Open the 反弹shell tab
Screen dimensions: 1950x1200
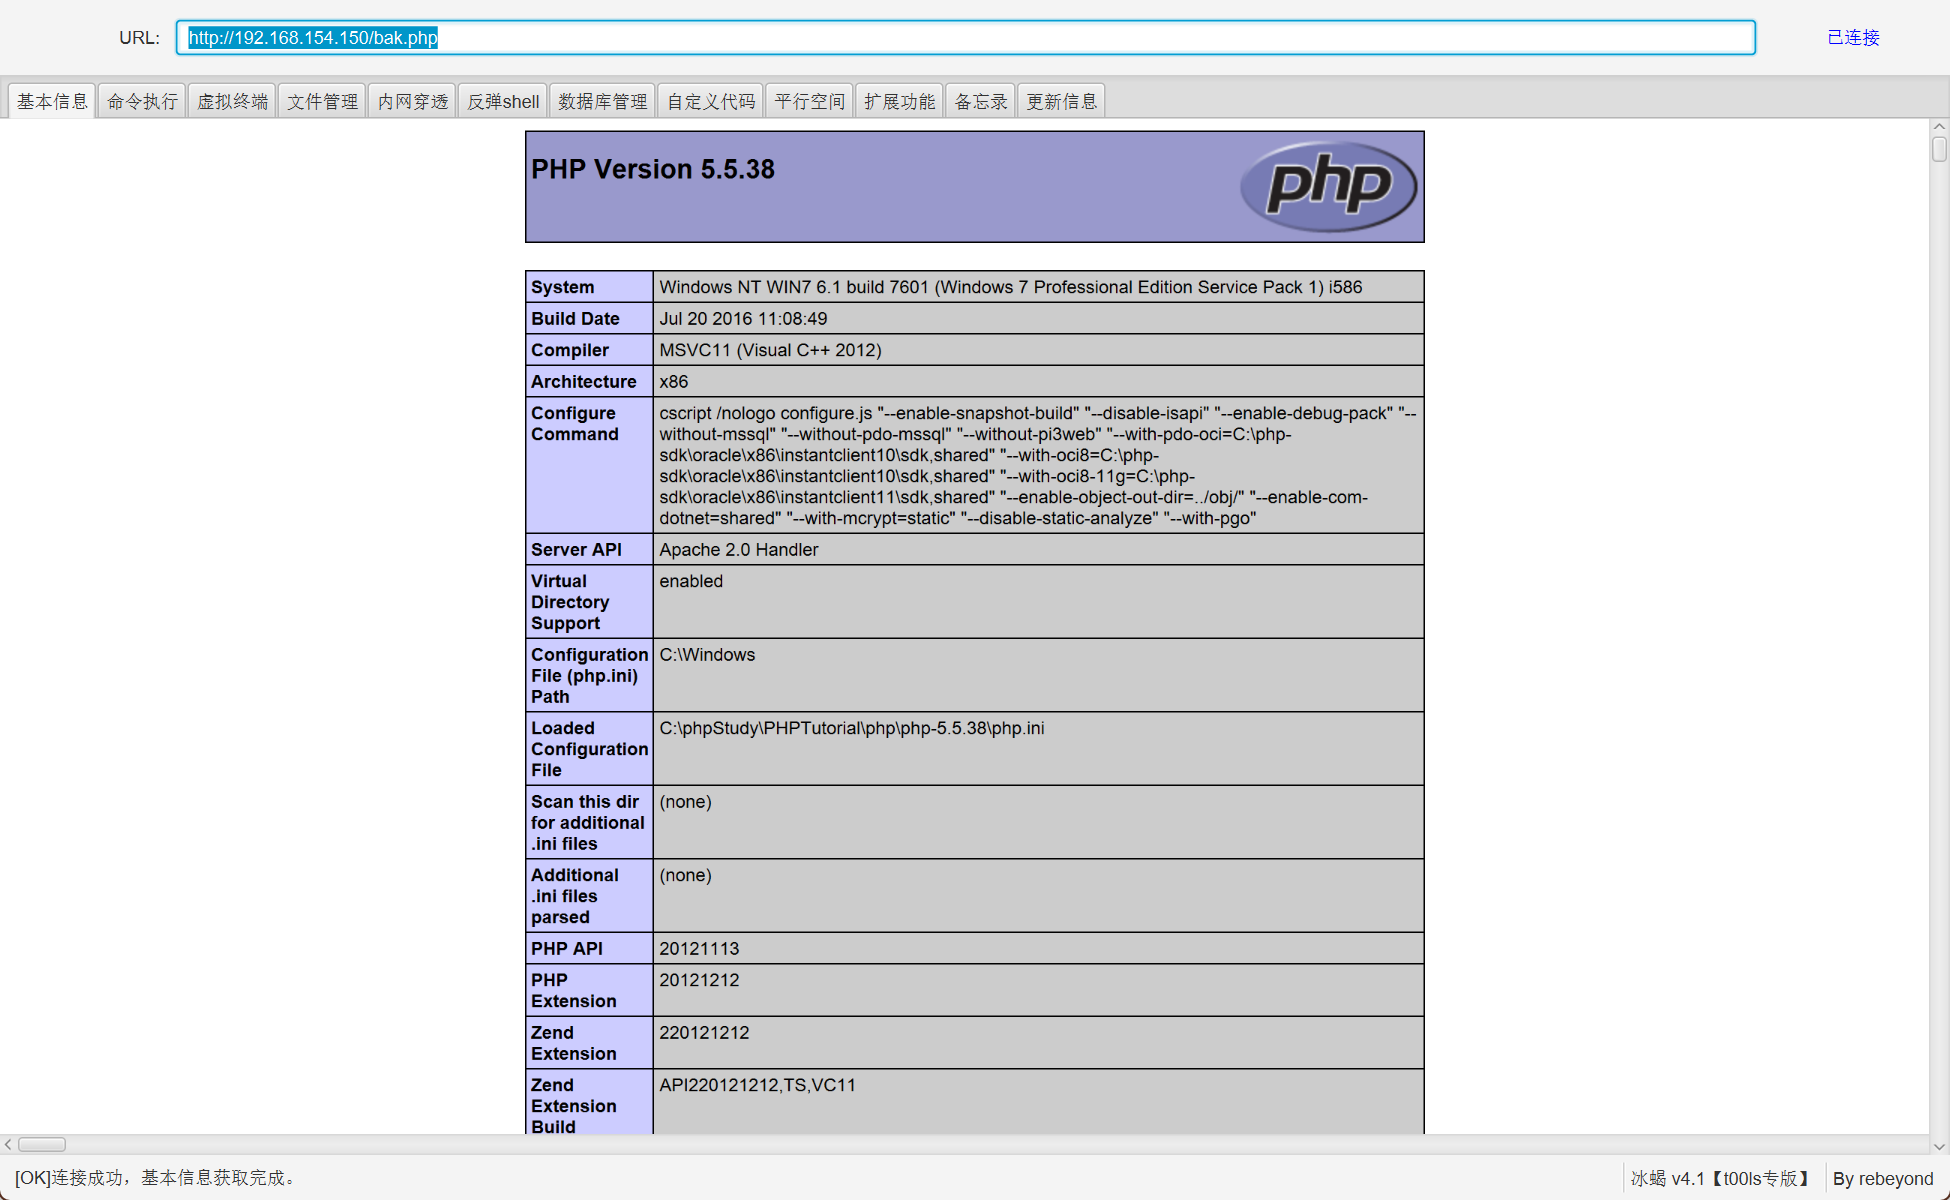[503, 101]
